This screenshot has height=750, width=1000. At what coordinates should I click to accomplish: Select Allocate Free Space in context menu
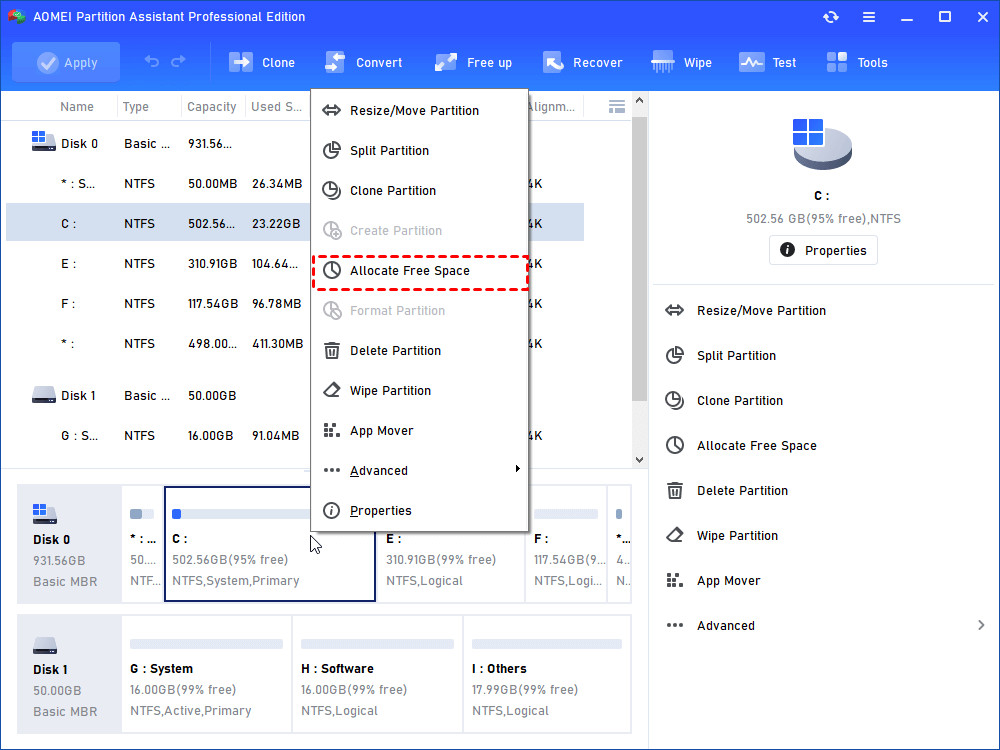coord(420,271)
